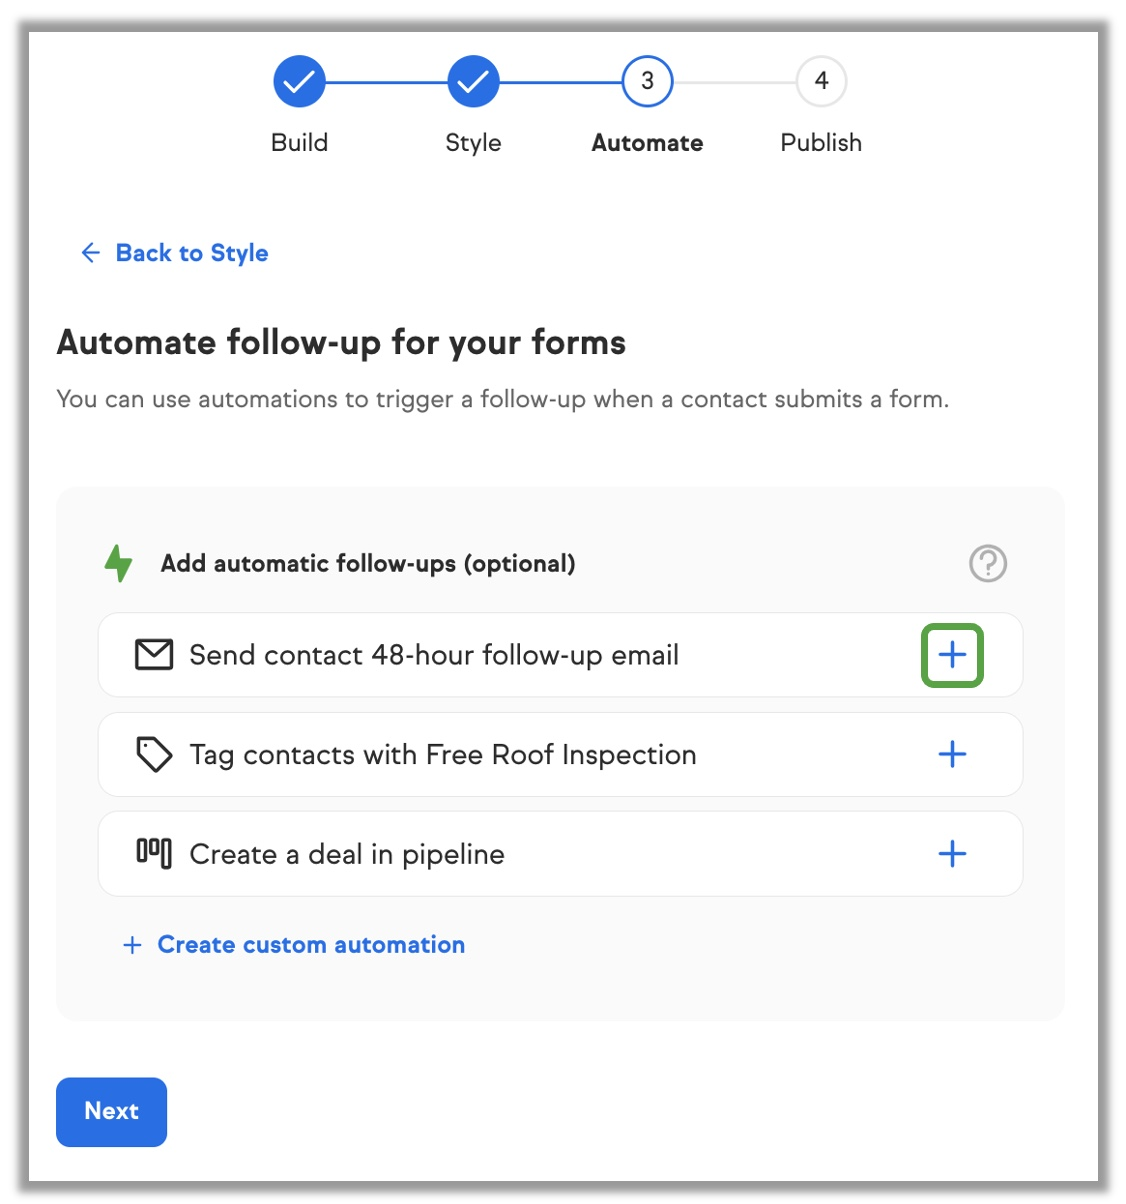Open Create custom automation link
Screen dimensions: 1126x1204
[311, 945]
